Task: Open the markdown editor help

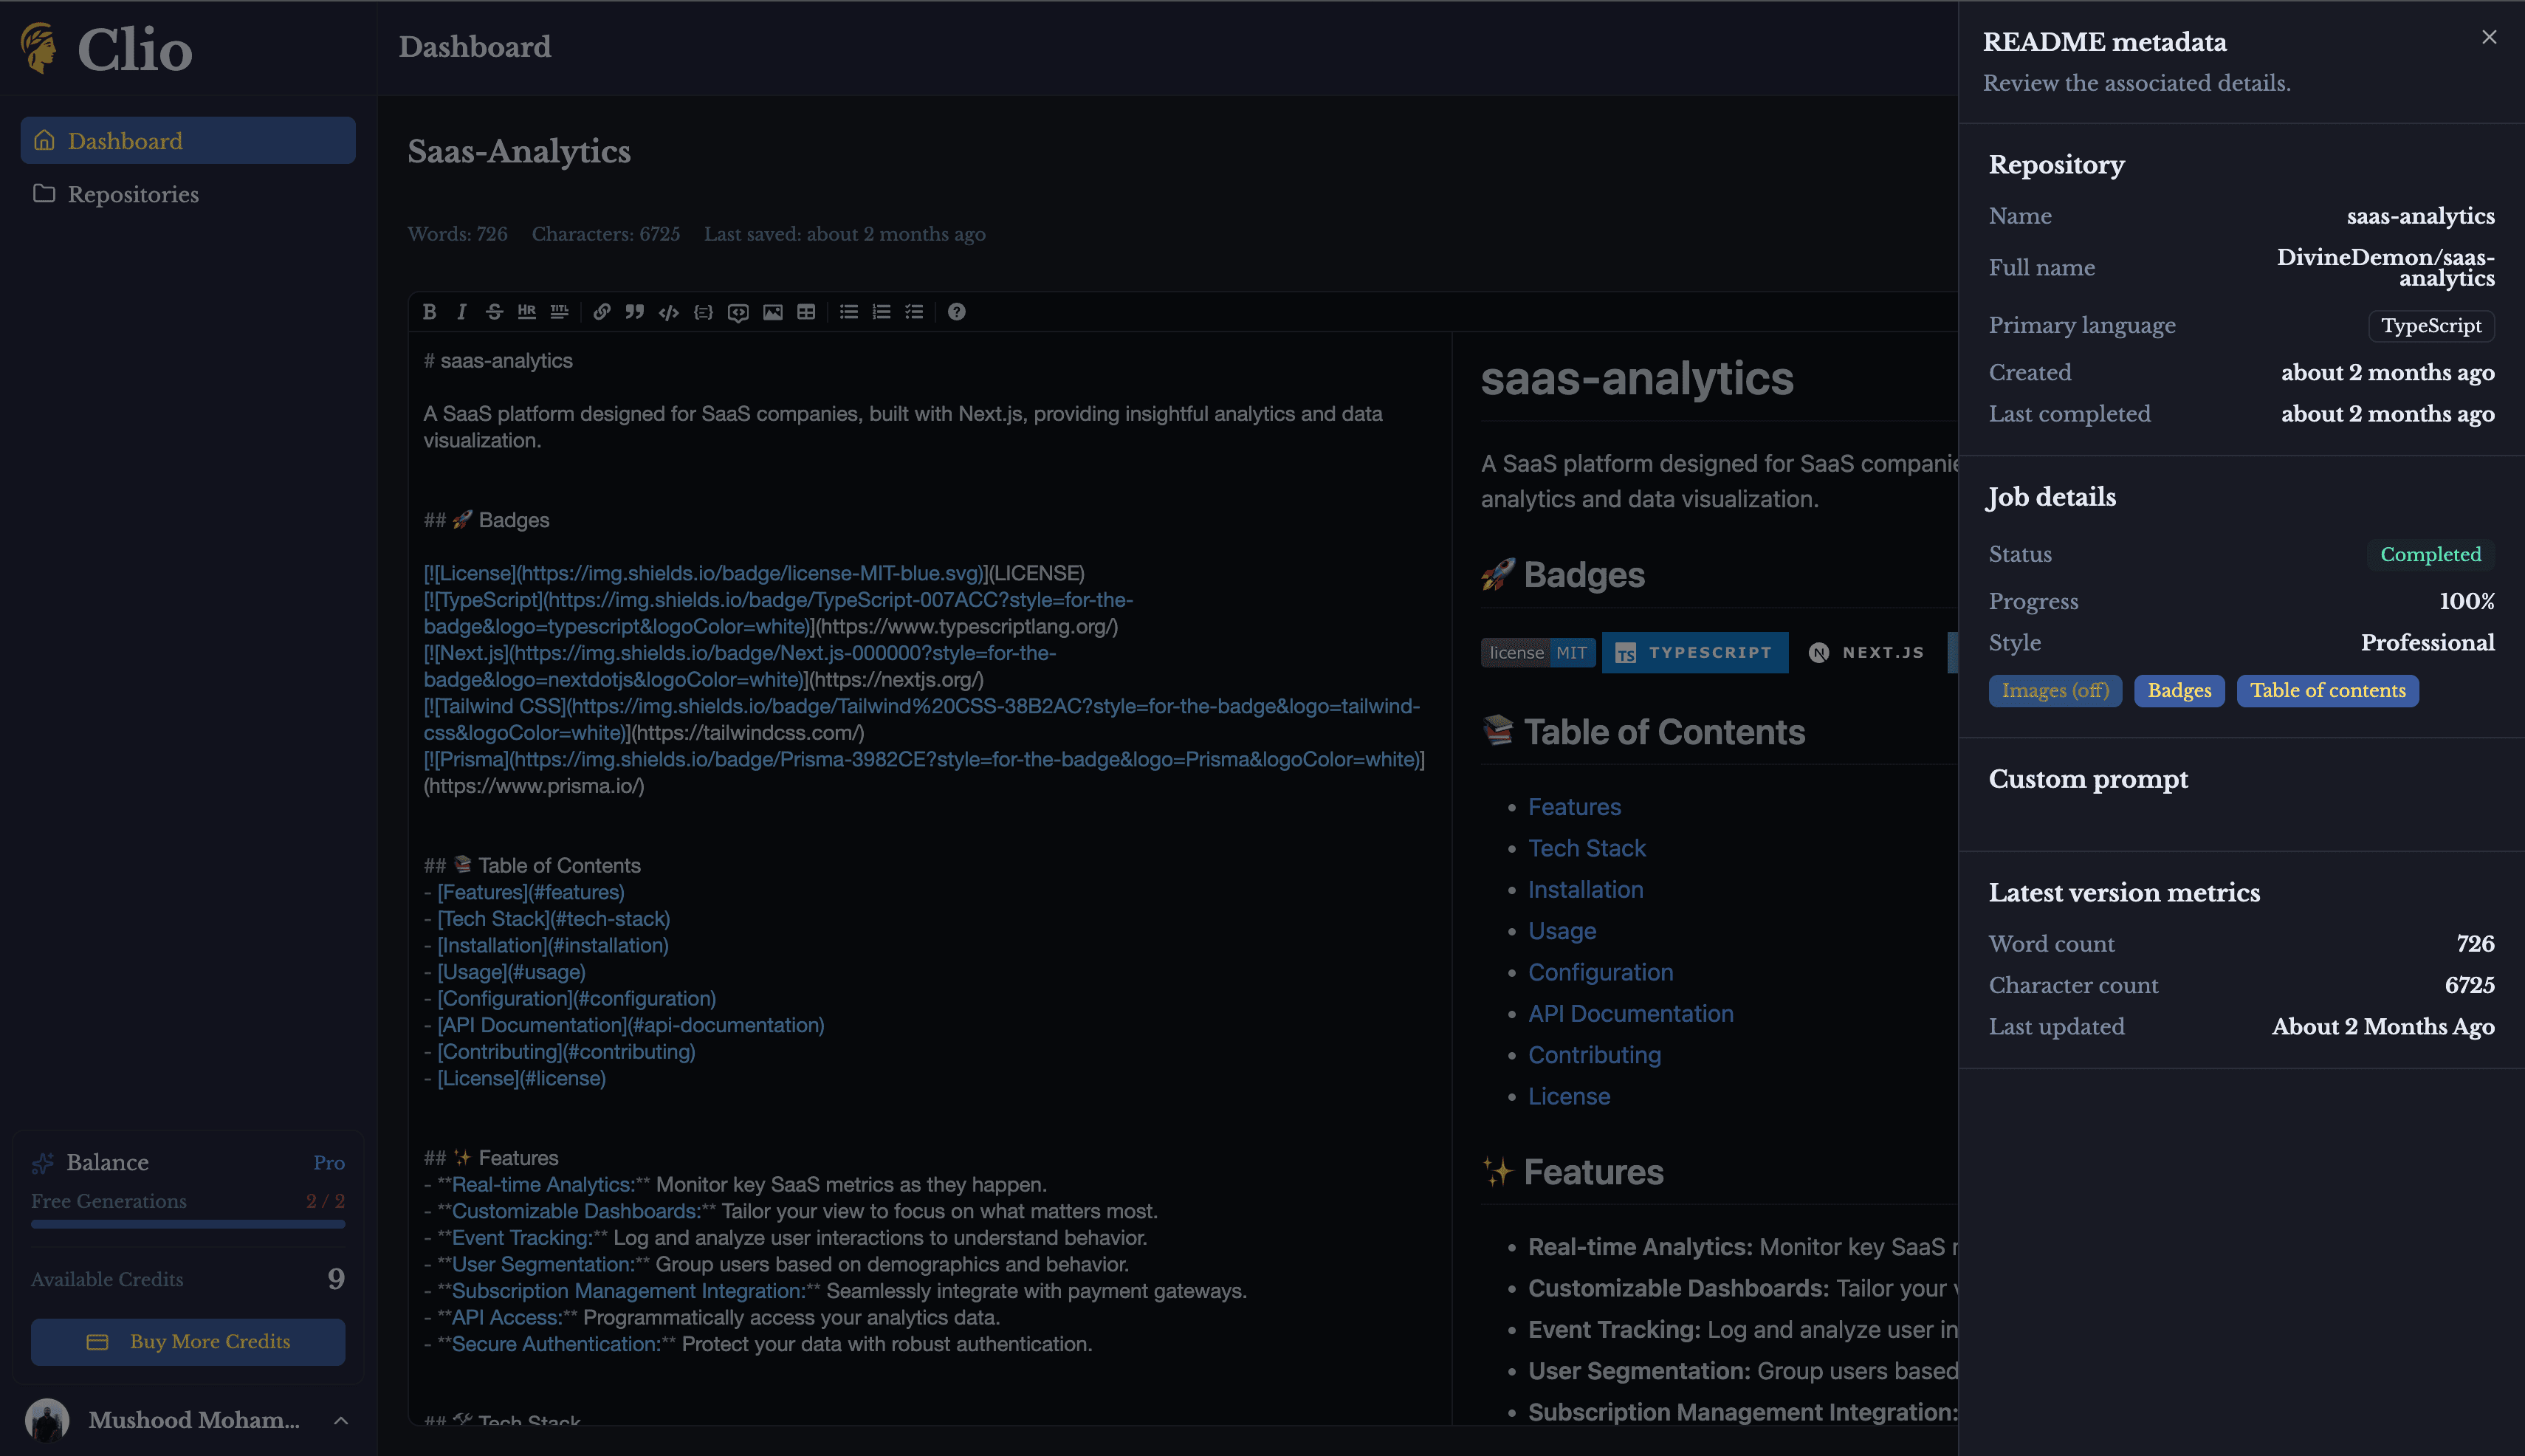Action: 957,312
